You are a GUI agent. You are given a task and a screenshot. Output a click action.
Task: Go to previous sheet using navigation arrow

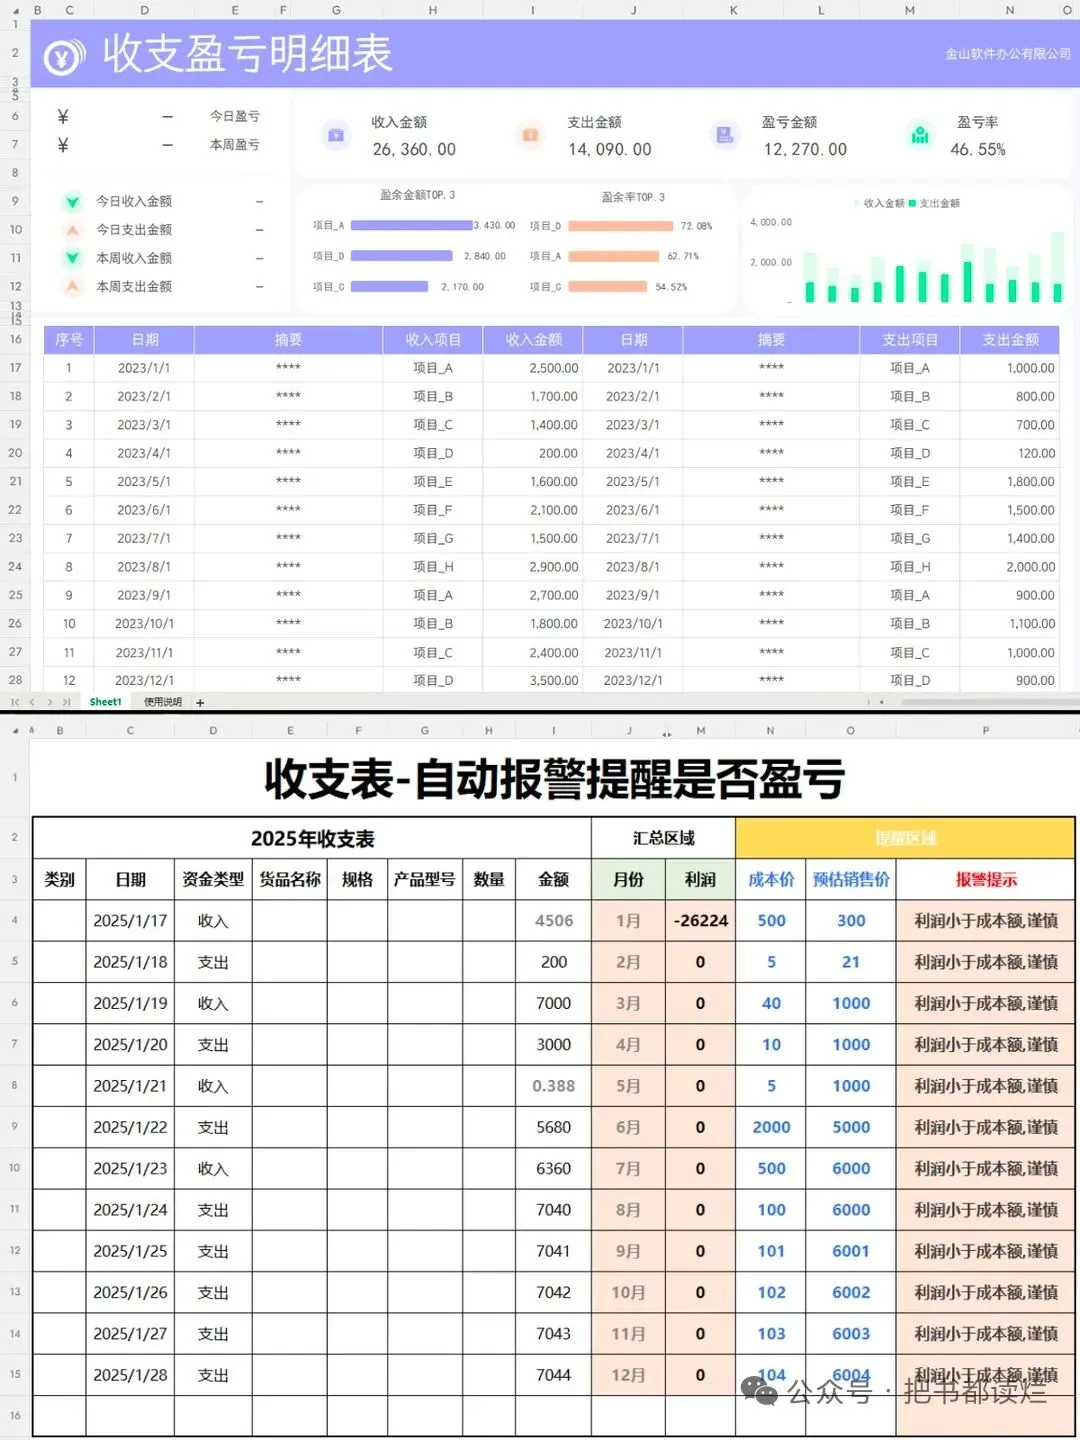(31, 702)
